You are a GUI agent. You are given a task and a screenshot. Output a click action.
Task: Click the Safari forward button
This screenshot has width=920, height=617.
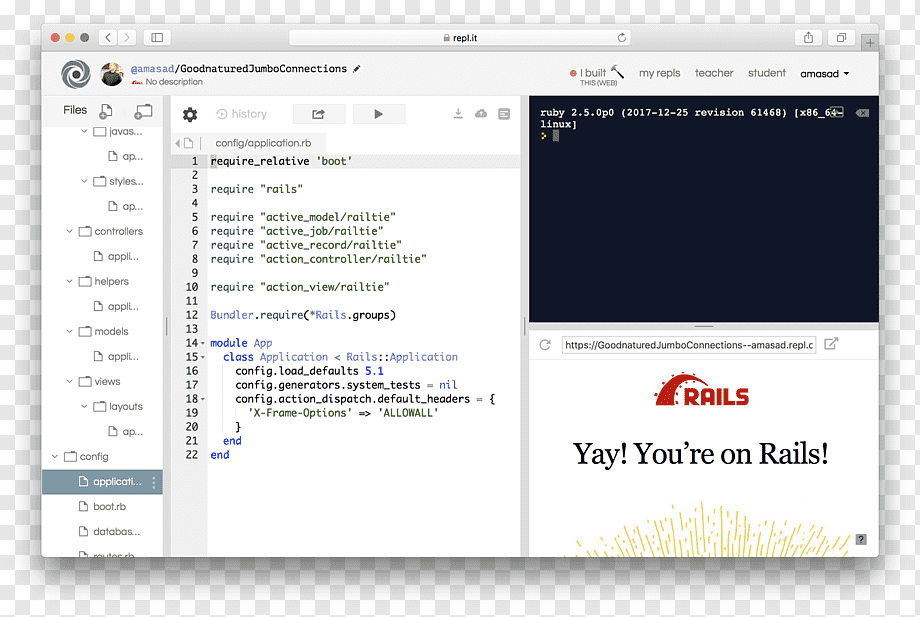pyautogui.click(x=127, y=38)
